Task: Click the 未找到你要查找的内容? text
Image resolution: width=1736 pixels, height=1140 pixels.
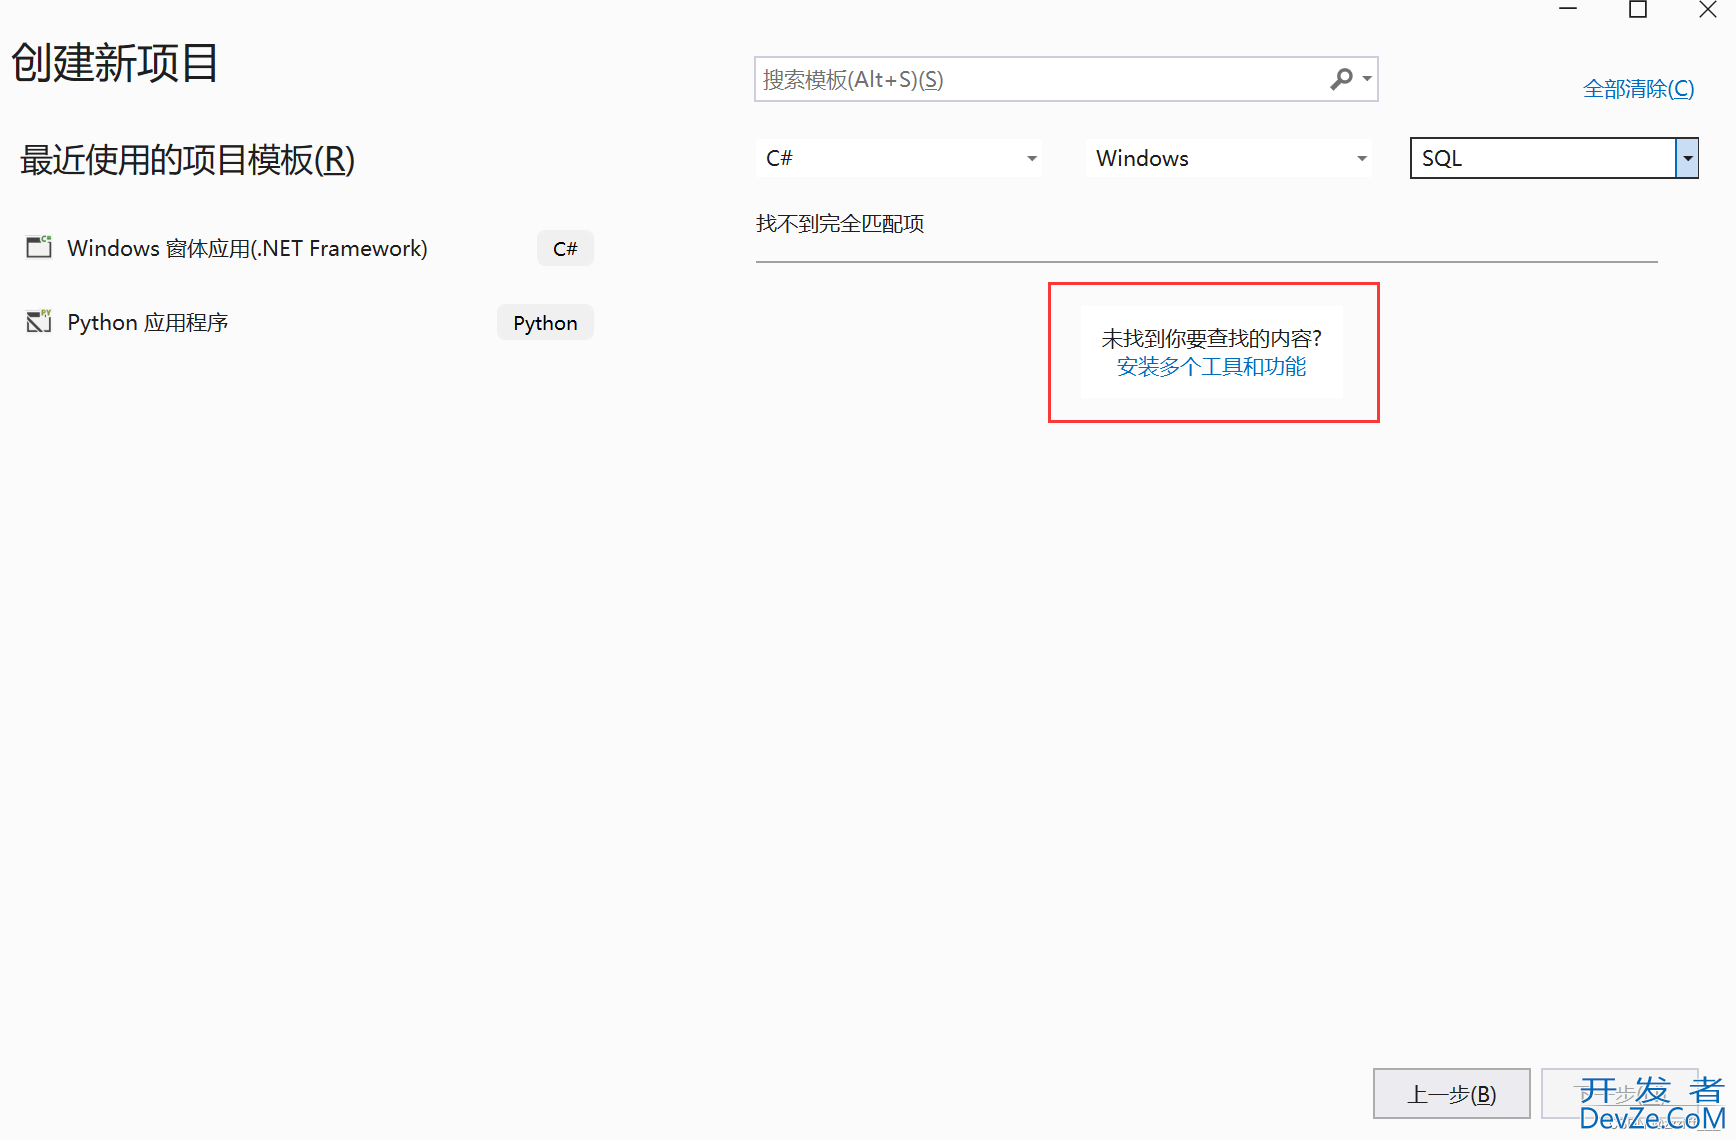Action: pos(1211,339)
